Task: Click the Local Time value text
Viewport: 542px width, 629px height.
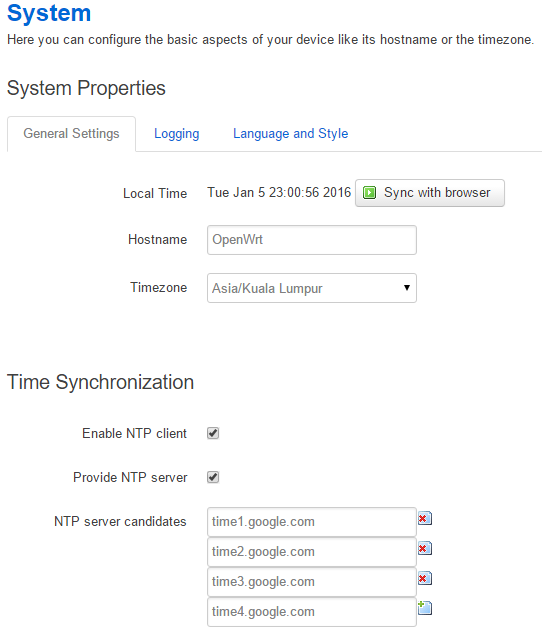Action: point(279,193)
